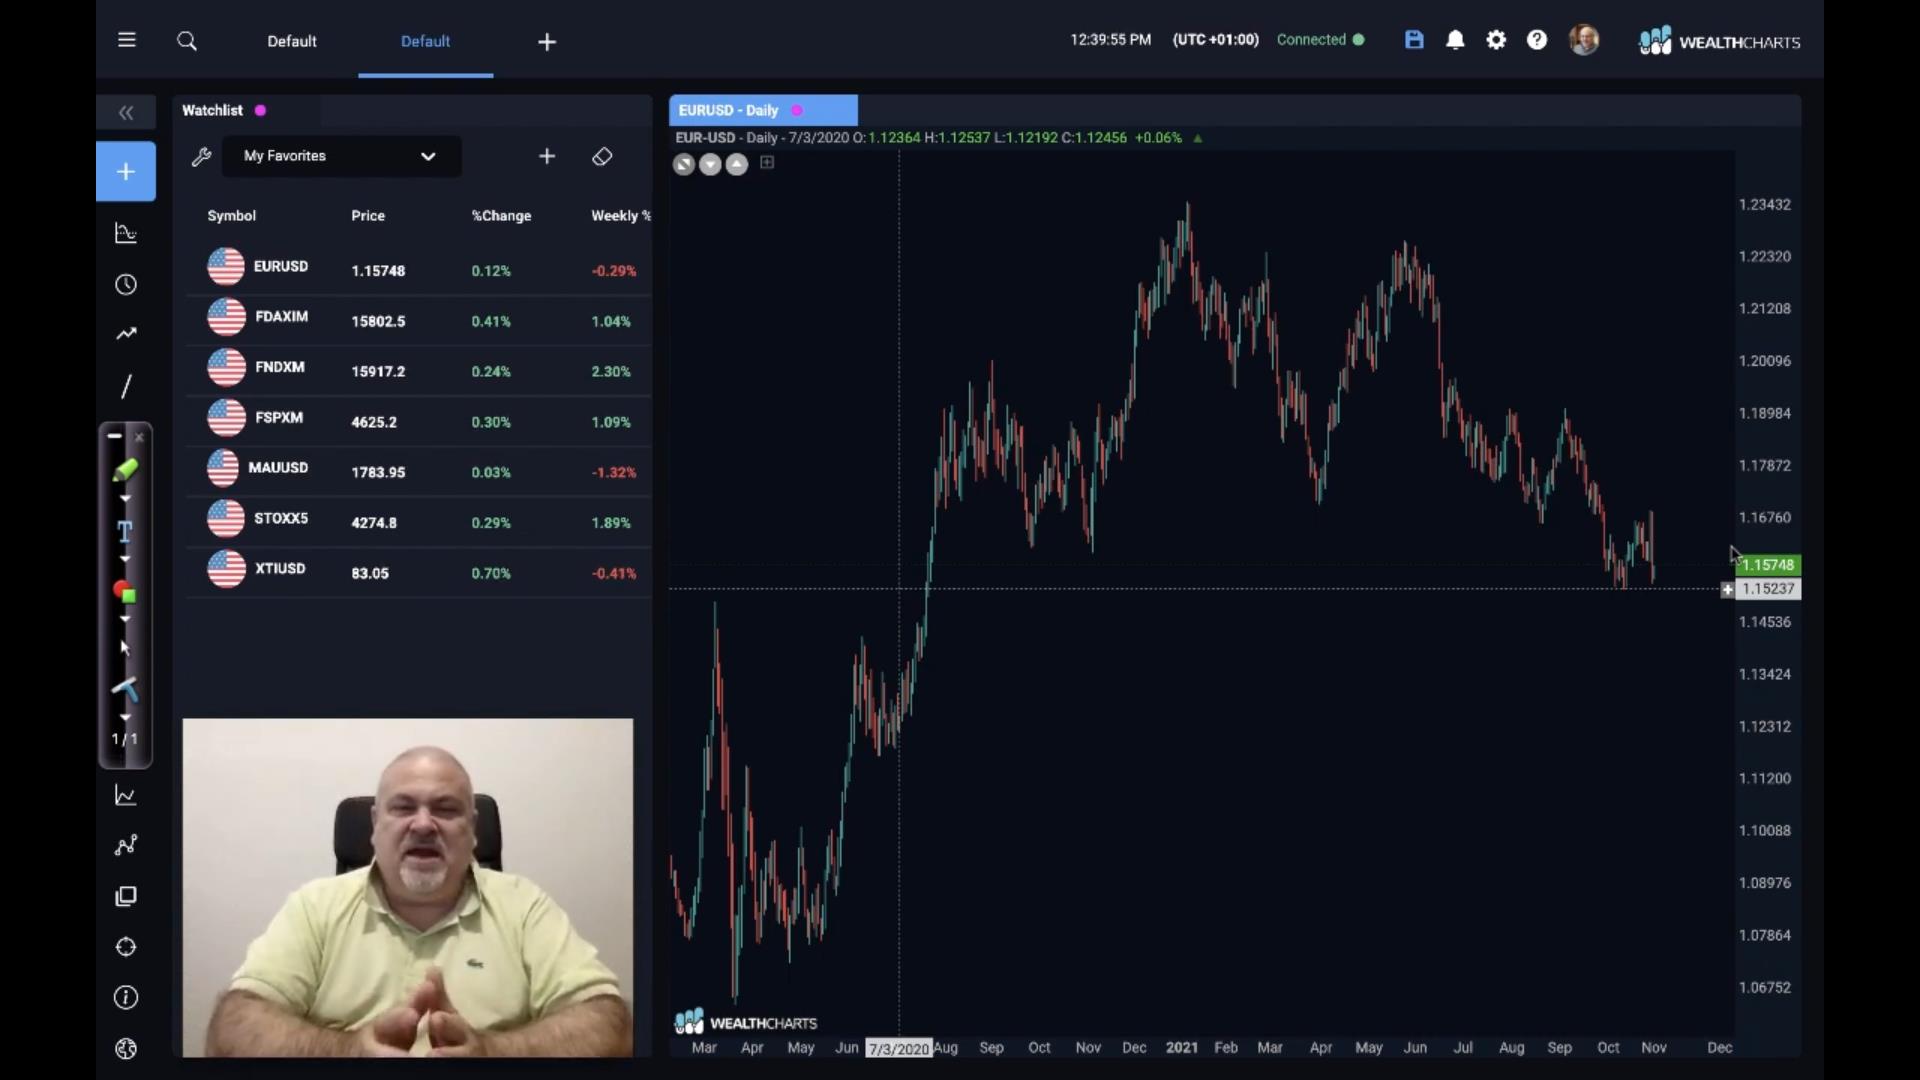The height and width of the screenshot is (1080, 1920).
Task: Sort by the %Change column header
Action: [501, 216]
